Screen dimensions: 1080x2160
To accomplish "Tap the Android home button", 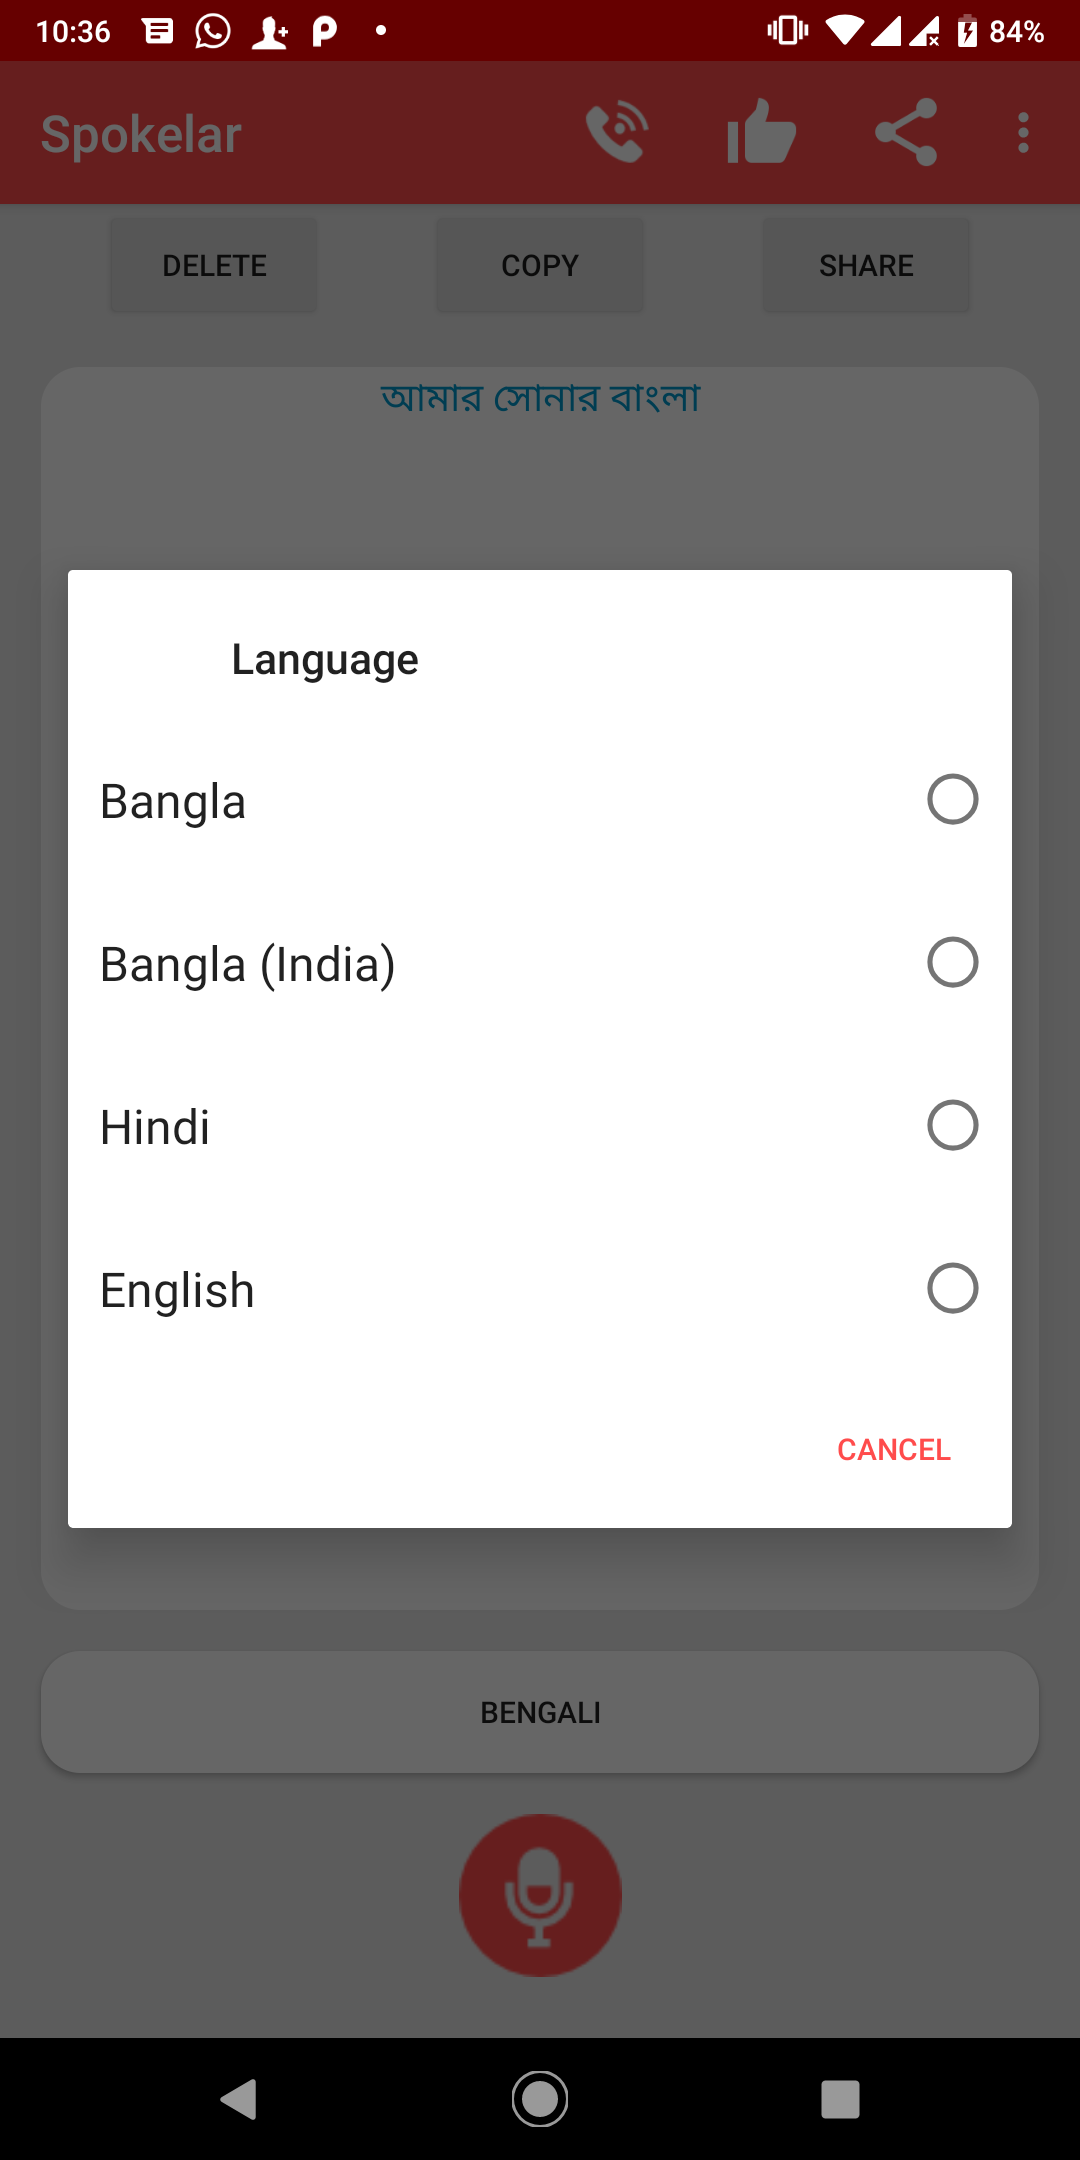I will coord(540,2099).
